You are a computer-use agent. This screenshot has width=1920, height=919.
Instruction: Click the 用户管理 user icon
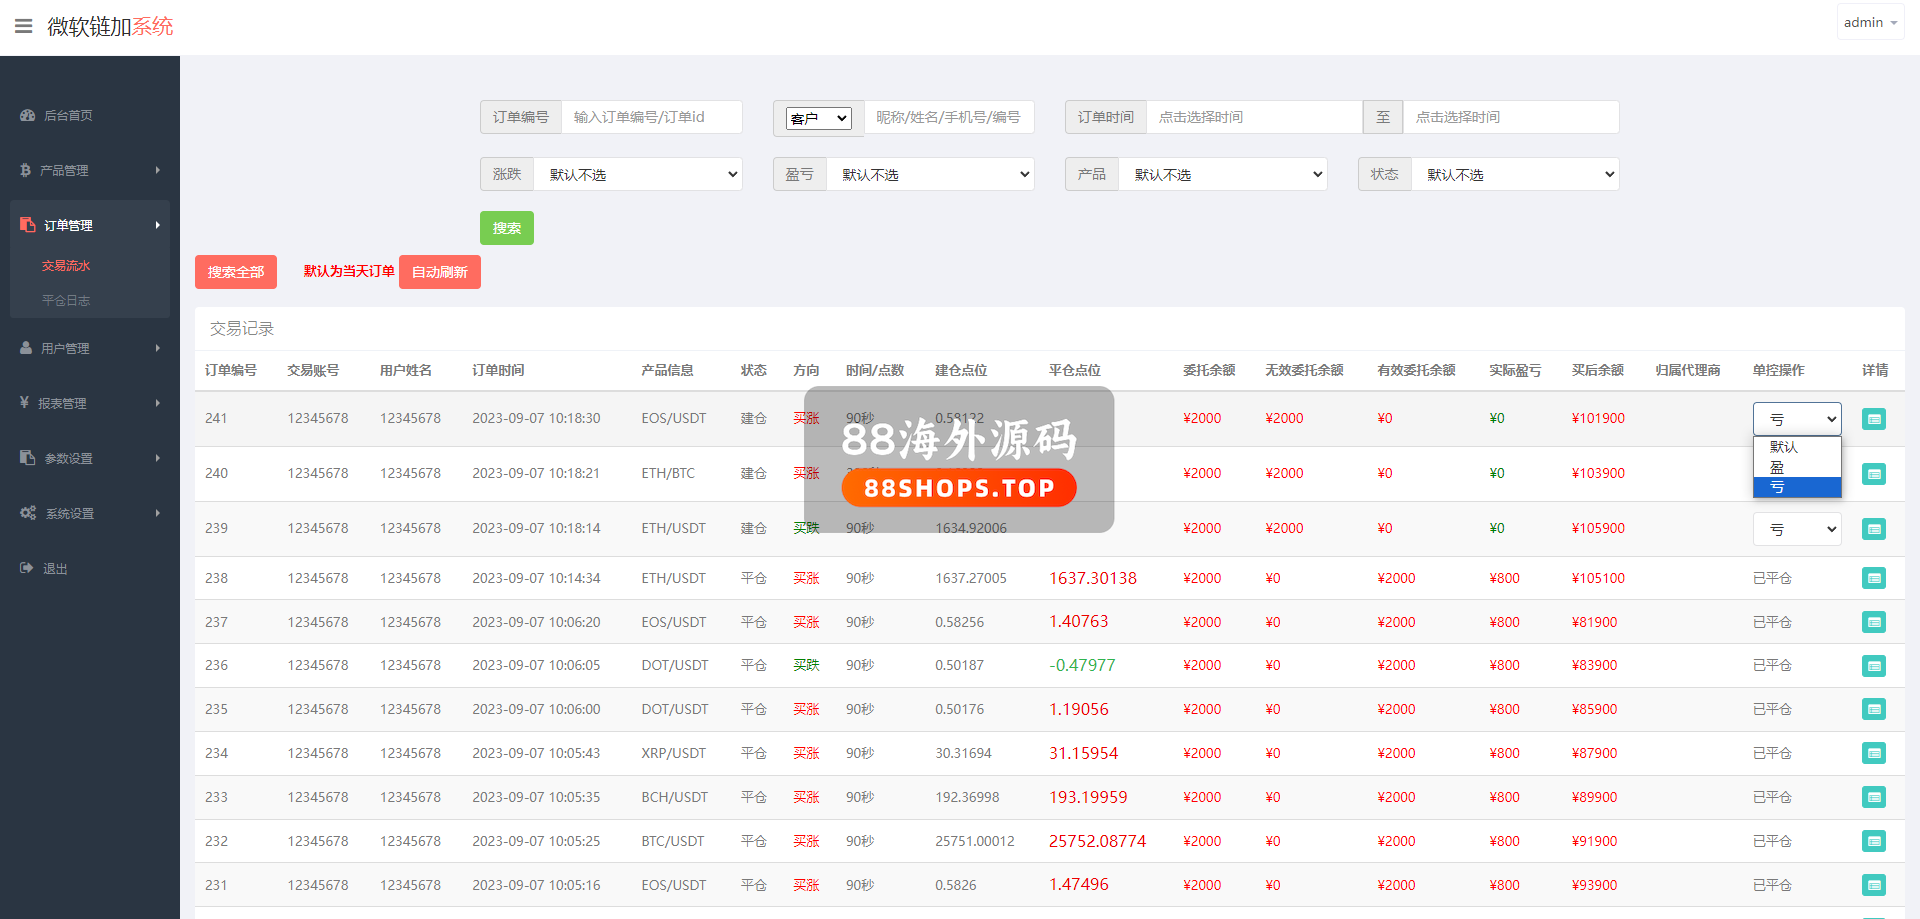(27, 348)
